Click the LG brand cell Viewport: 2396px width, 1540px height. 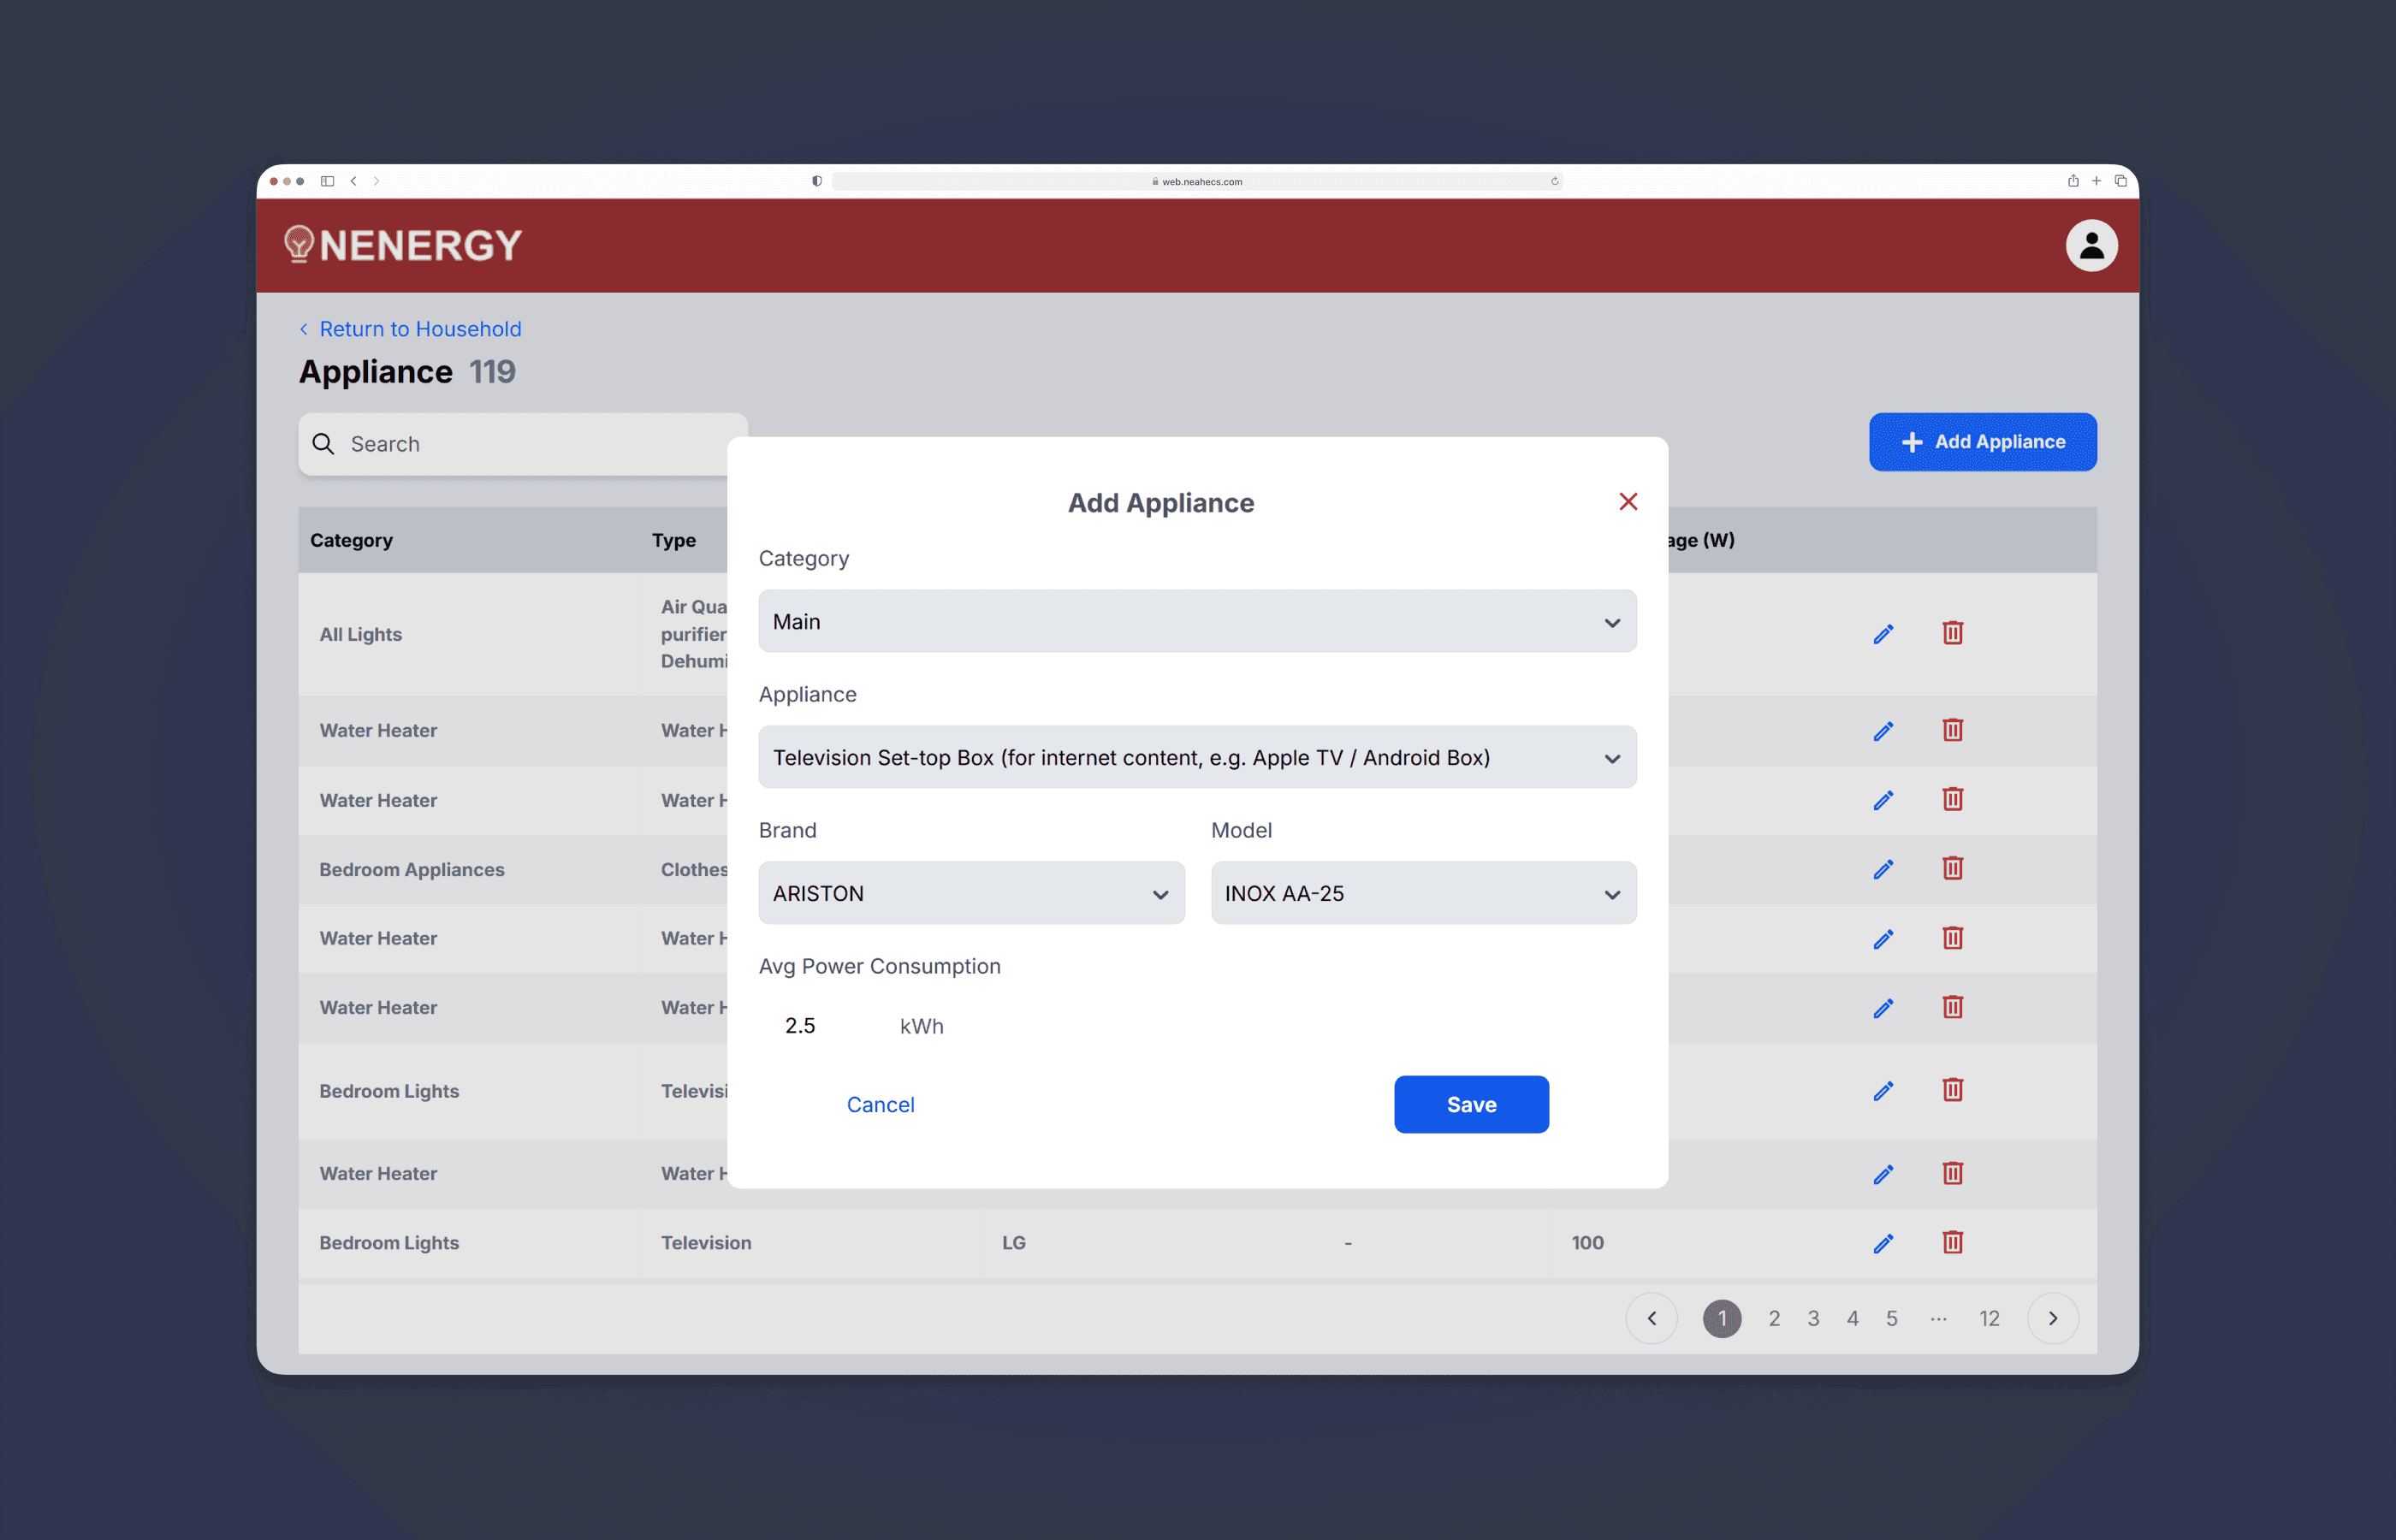click(x=1014, y=1242)
